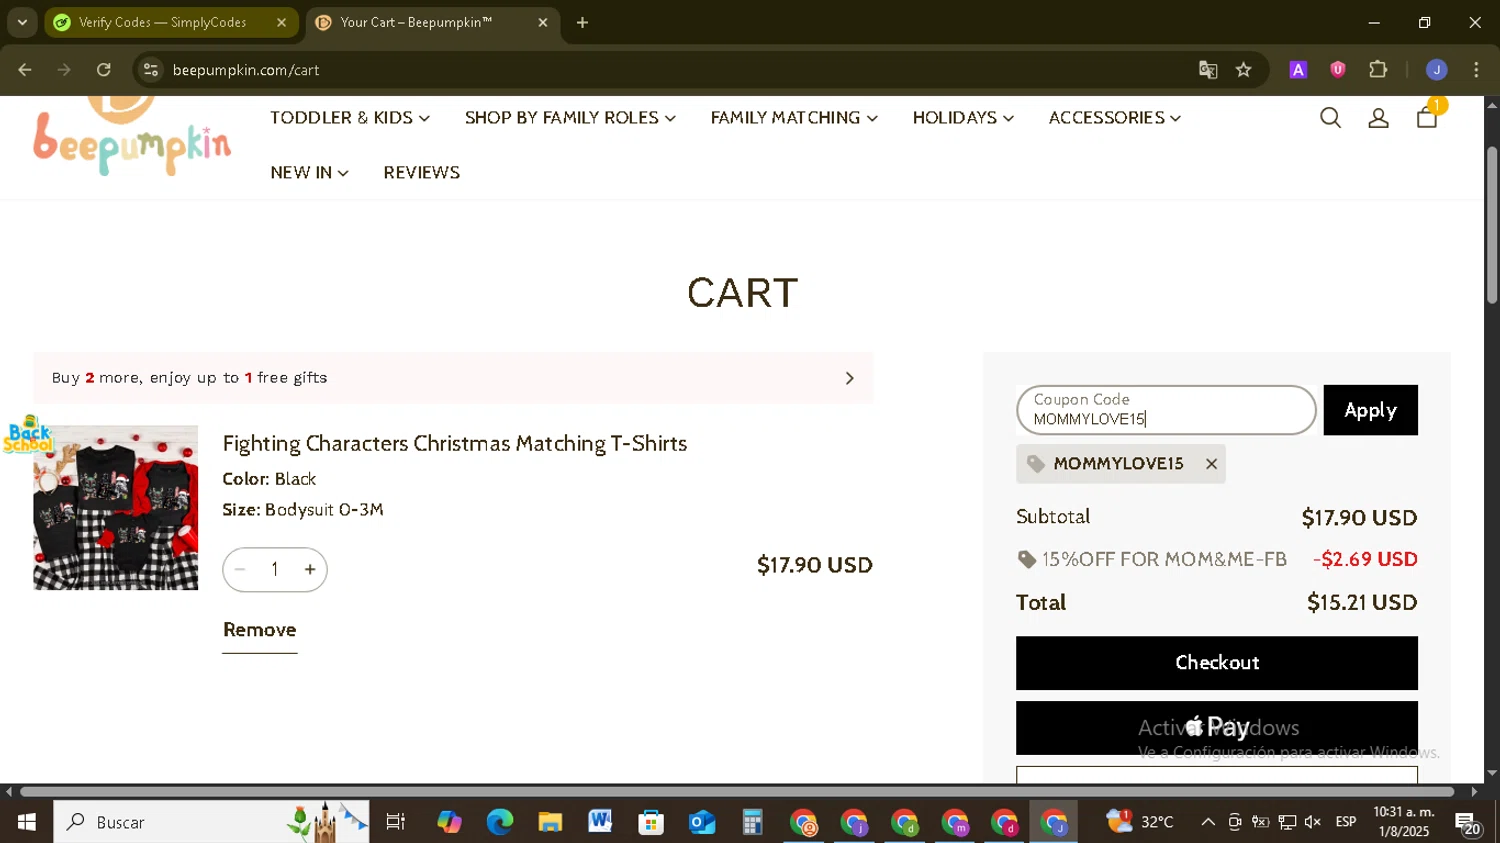1500x843 pixels.
Task: Close the Verify Codes tab
Action: pyautogui.click(x=281, y=22)
